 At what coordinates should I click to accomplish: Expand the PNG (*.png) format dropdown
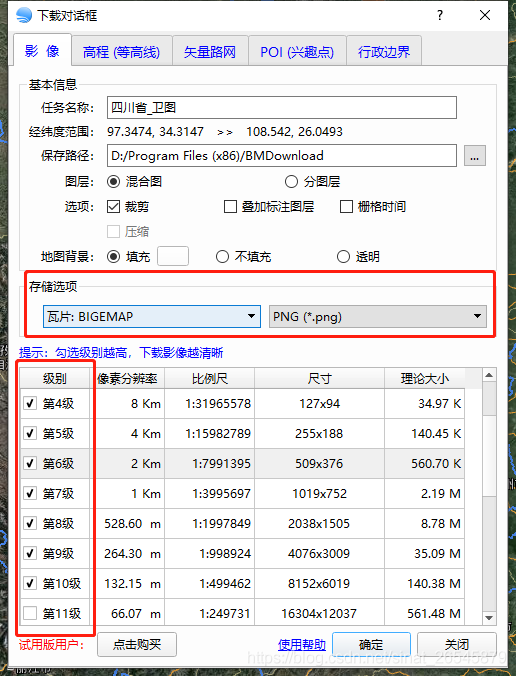click(378, 316)
